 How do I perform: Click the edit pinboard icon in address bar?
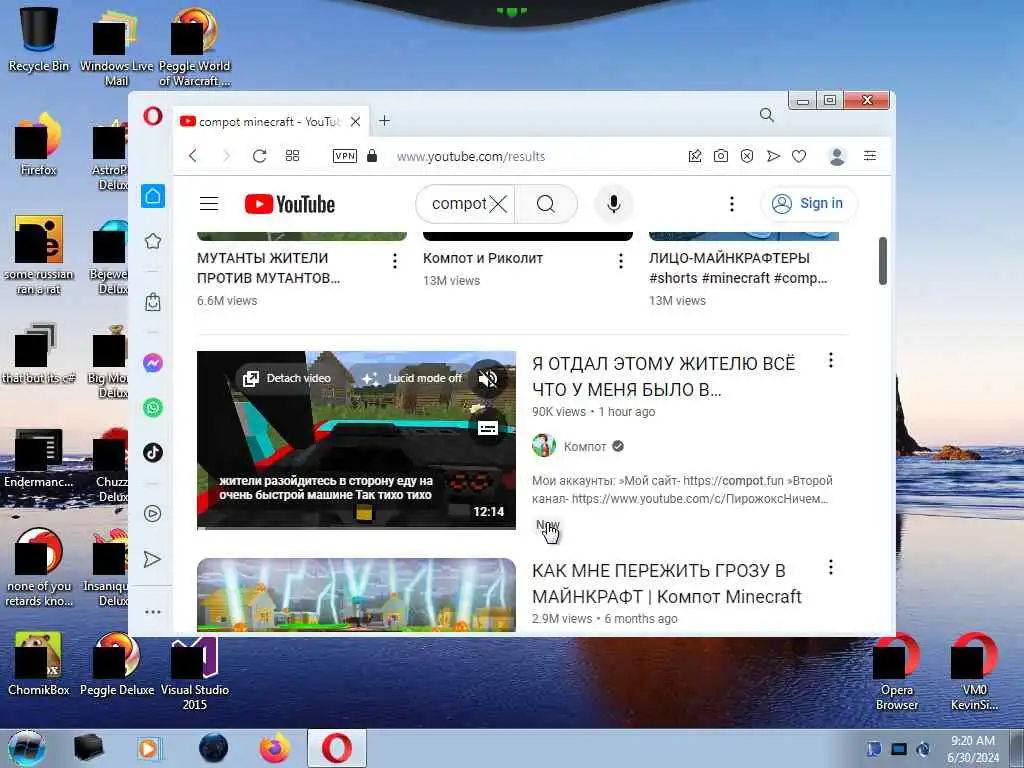coord(695,156)
